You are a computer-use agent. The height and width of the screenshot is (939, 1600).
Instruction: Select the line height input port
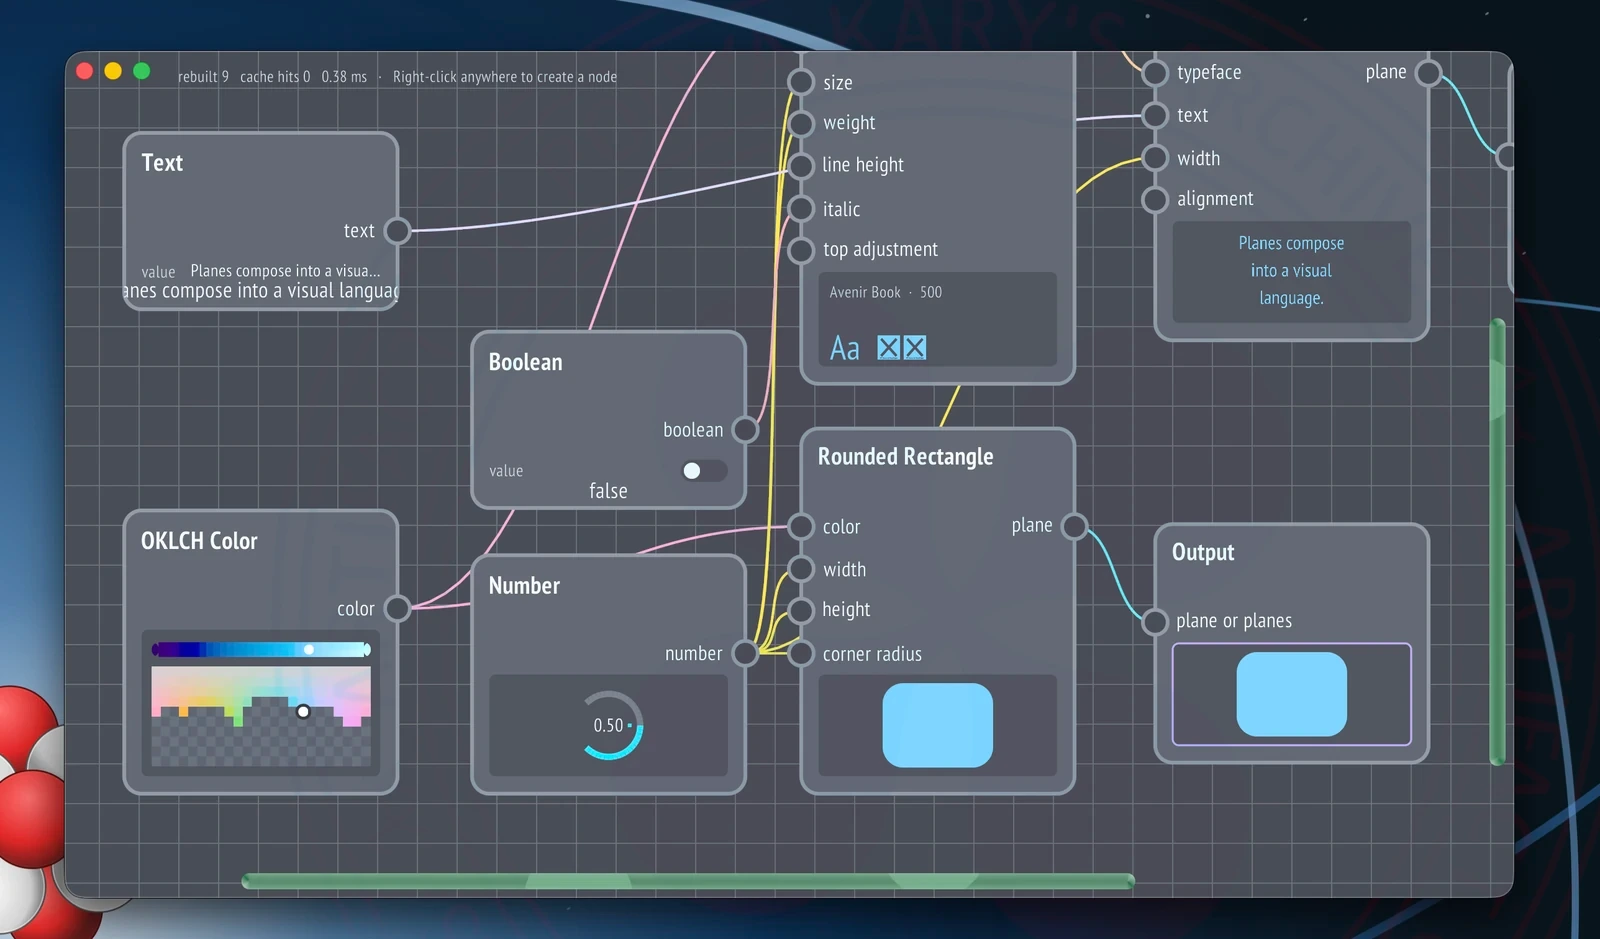(x=801, y=165)
